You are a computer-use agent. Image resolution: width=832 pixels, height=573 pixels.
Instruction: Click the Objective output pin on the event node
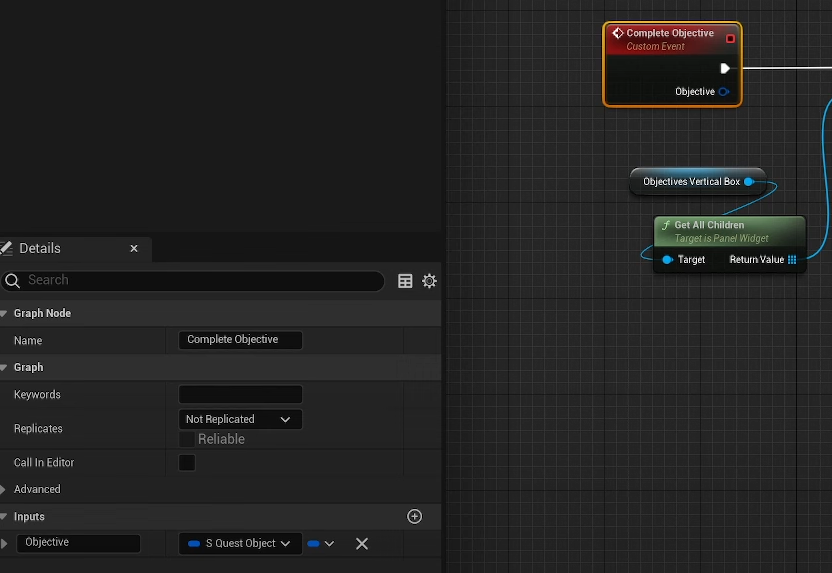[x=724, y=92]
